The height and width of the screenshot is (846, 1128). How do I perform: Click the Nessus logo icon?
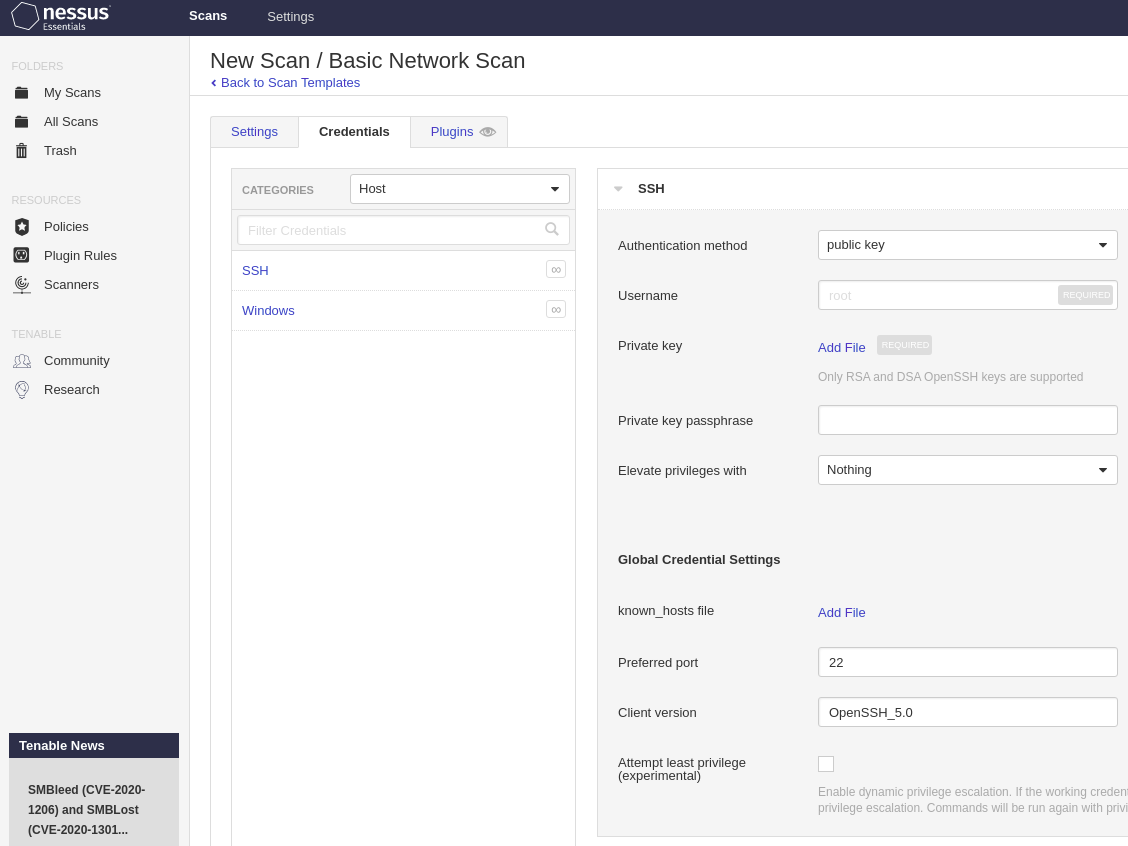[x=25, y=16]
